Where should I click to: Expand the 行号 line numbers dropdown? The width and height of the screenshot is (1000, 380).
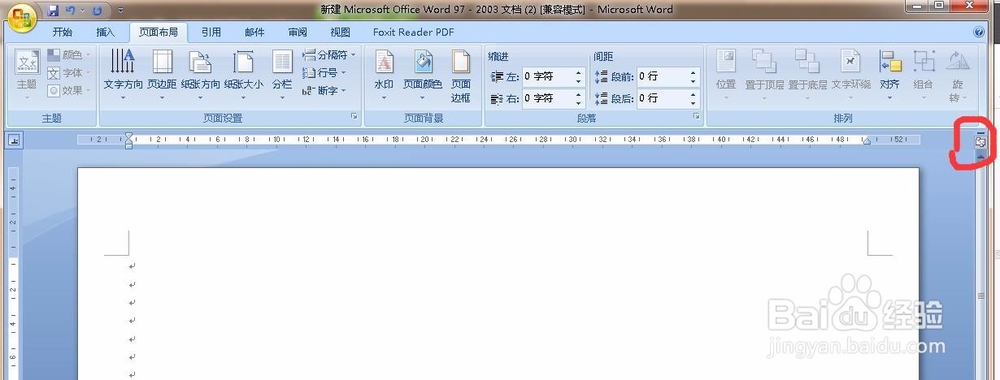(x=324, y=73)
